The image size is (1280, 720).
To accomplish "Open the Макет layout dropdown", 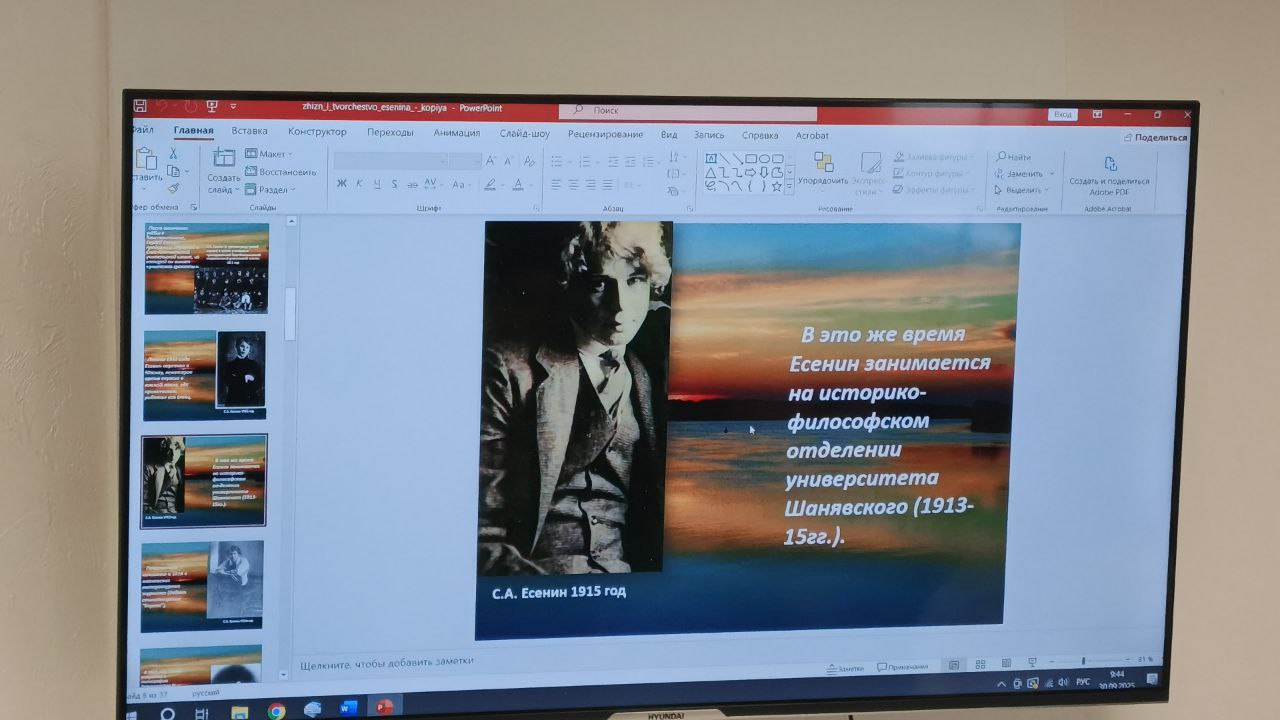I will 270,154.
